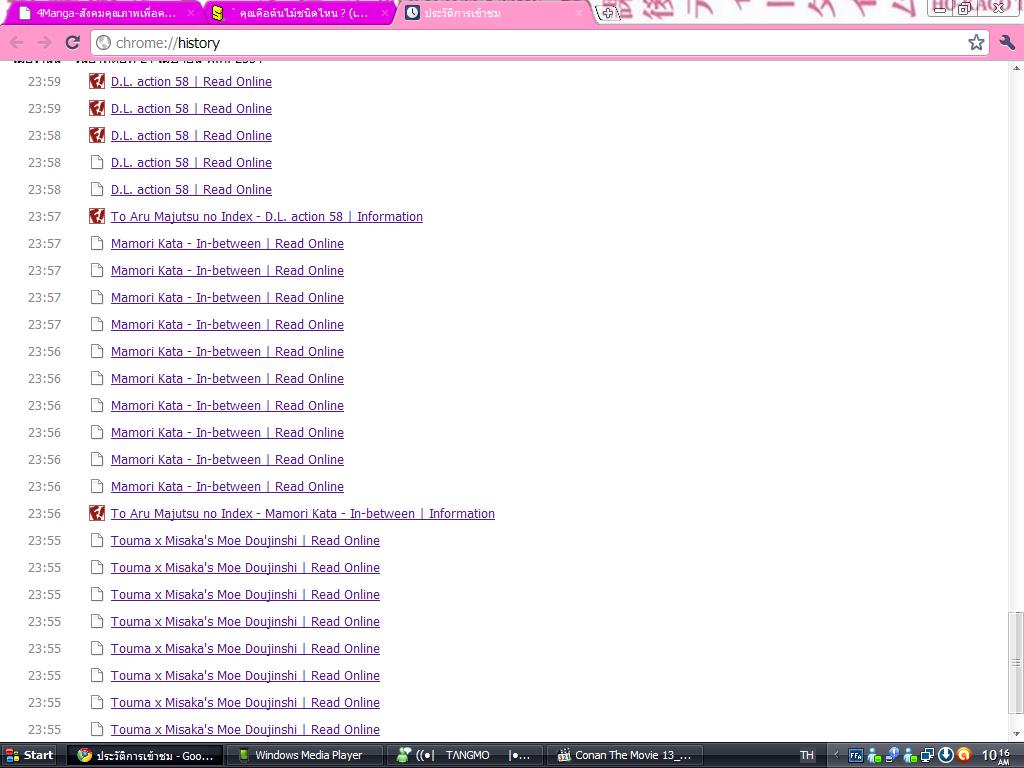Switch to Chrome window in the taskbar
Viewport: 1024px width, 768px height.
coord(145,756)
